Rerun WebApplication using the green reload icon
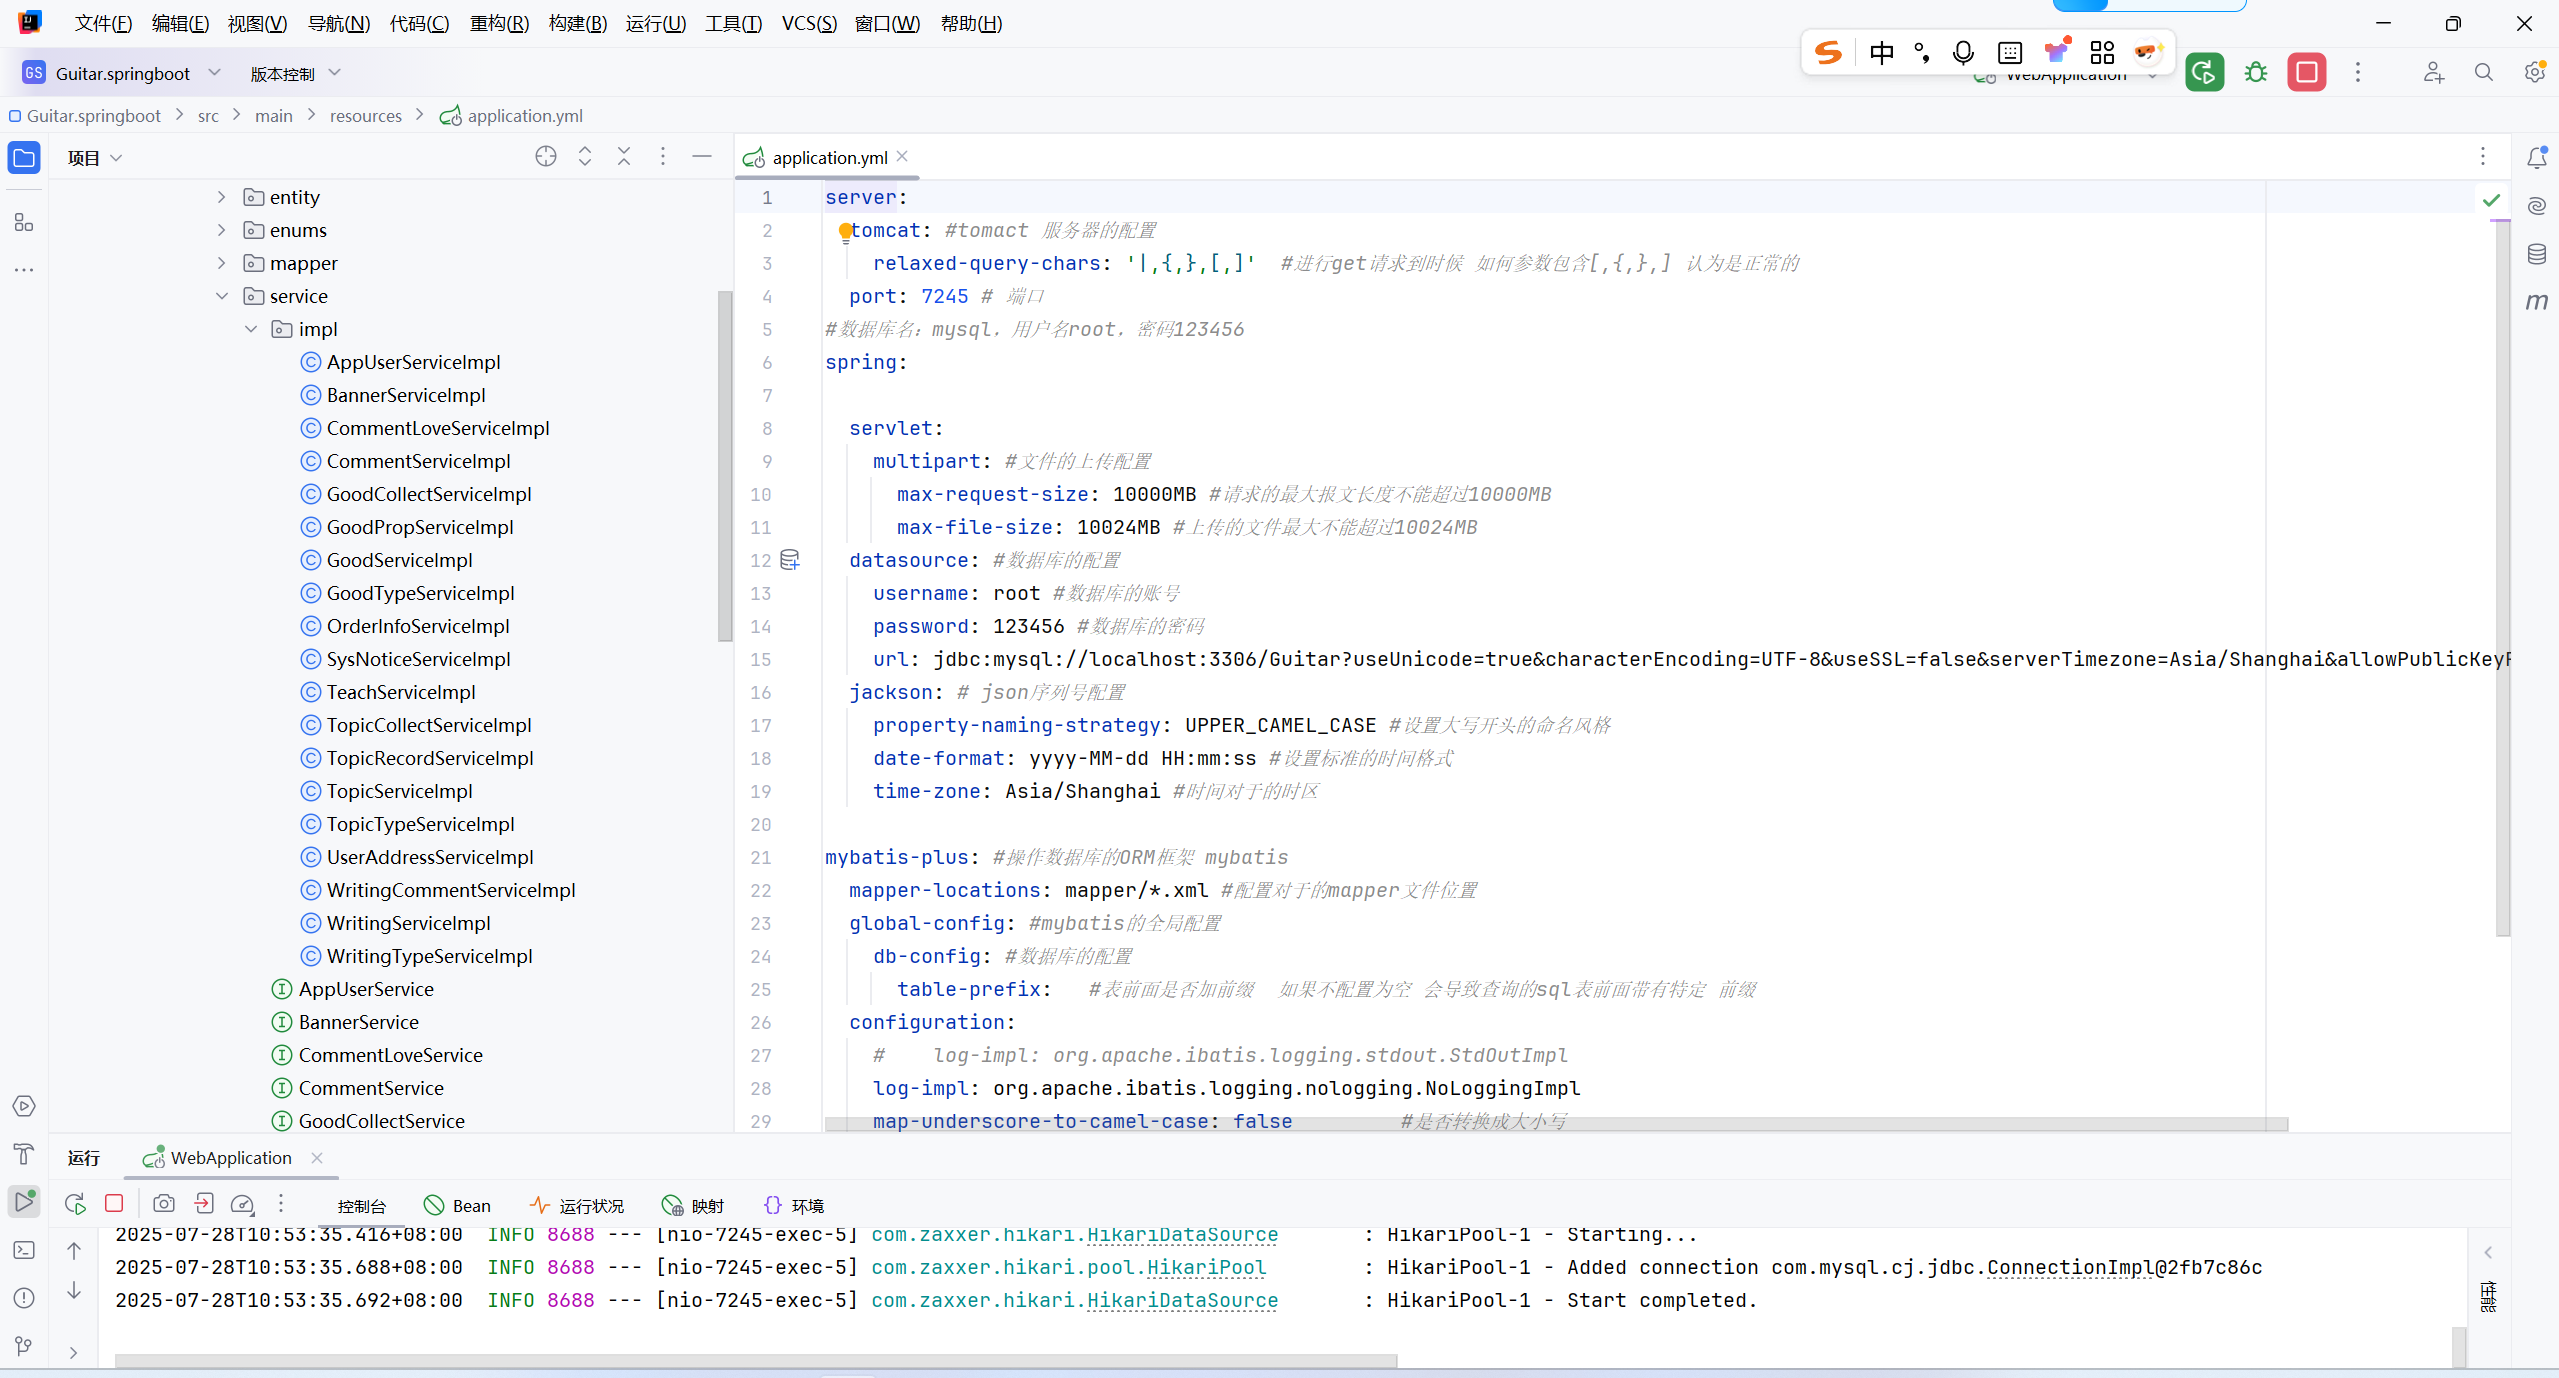This screenshot has height=1378, width=2559. pyautogui.click(x=2204, y=73)
